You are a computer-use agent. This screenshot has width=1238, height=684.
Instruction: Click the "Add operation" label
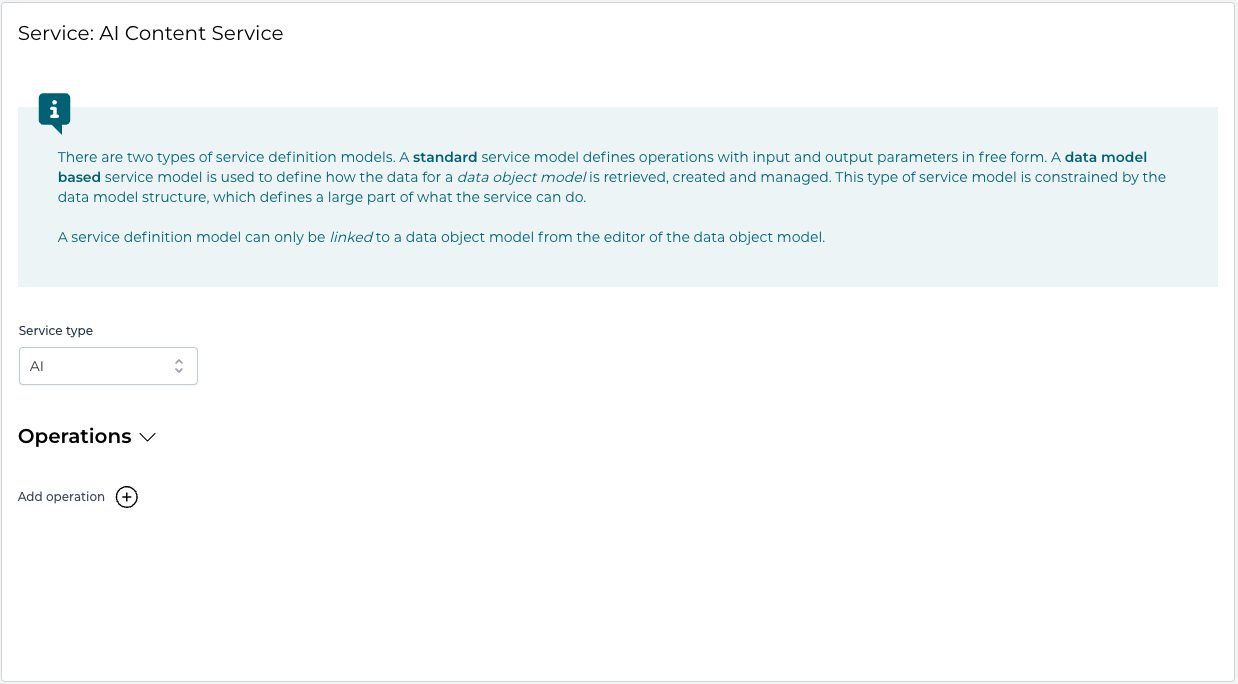[61, 497]
